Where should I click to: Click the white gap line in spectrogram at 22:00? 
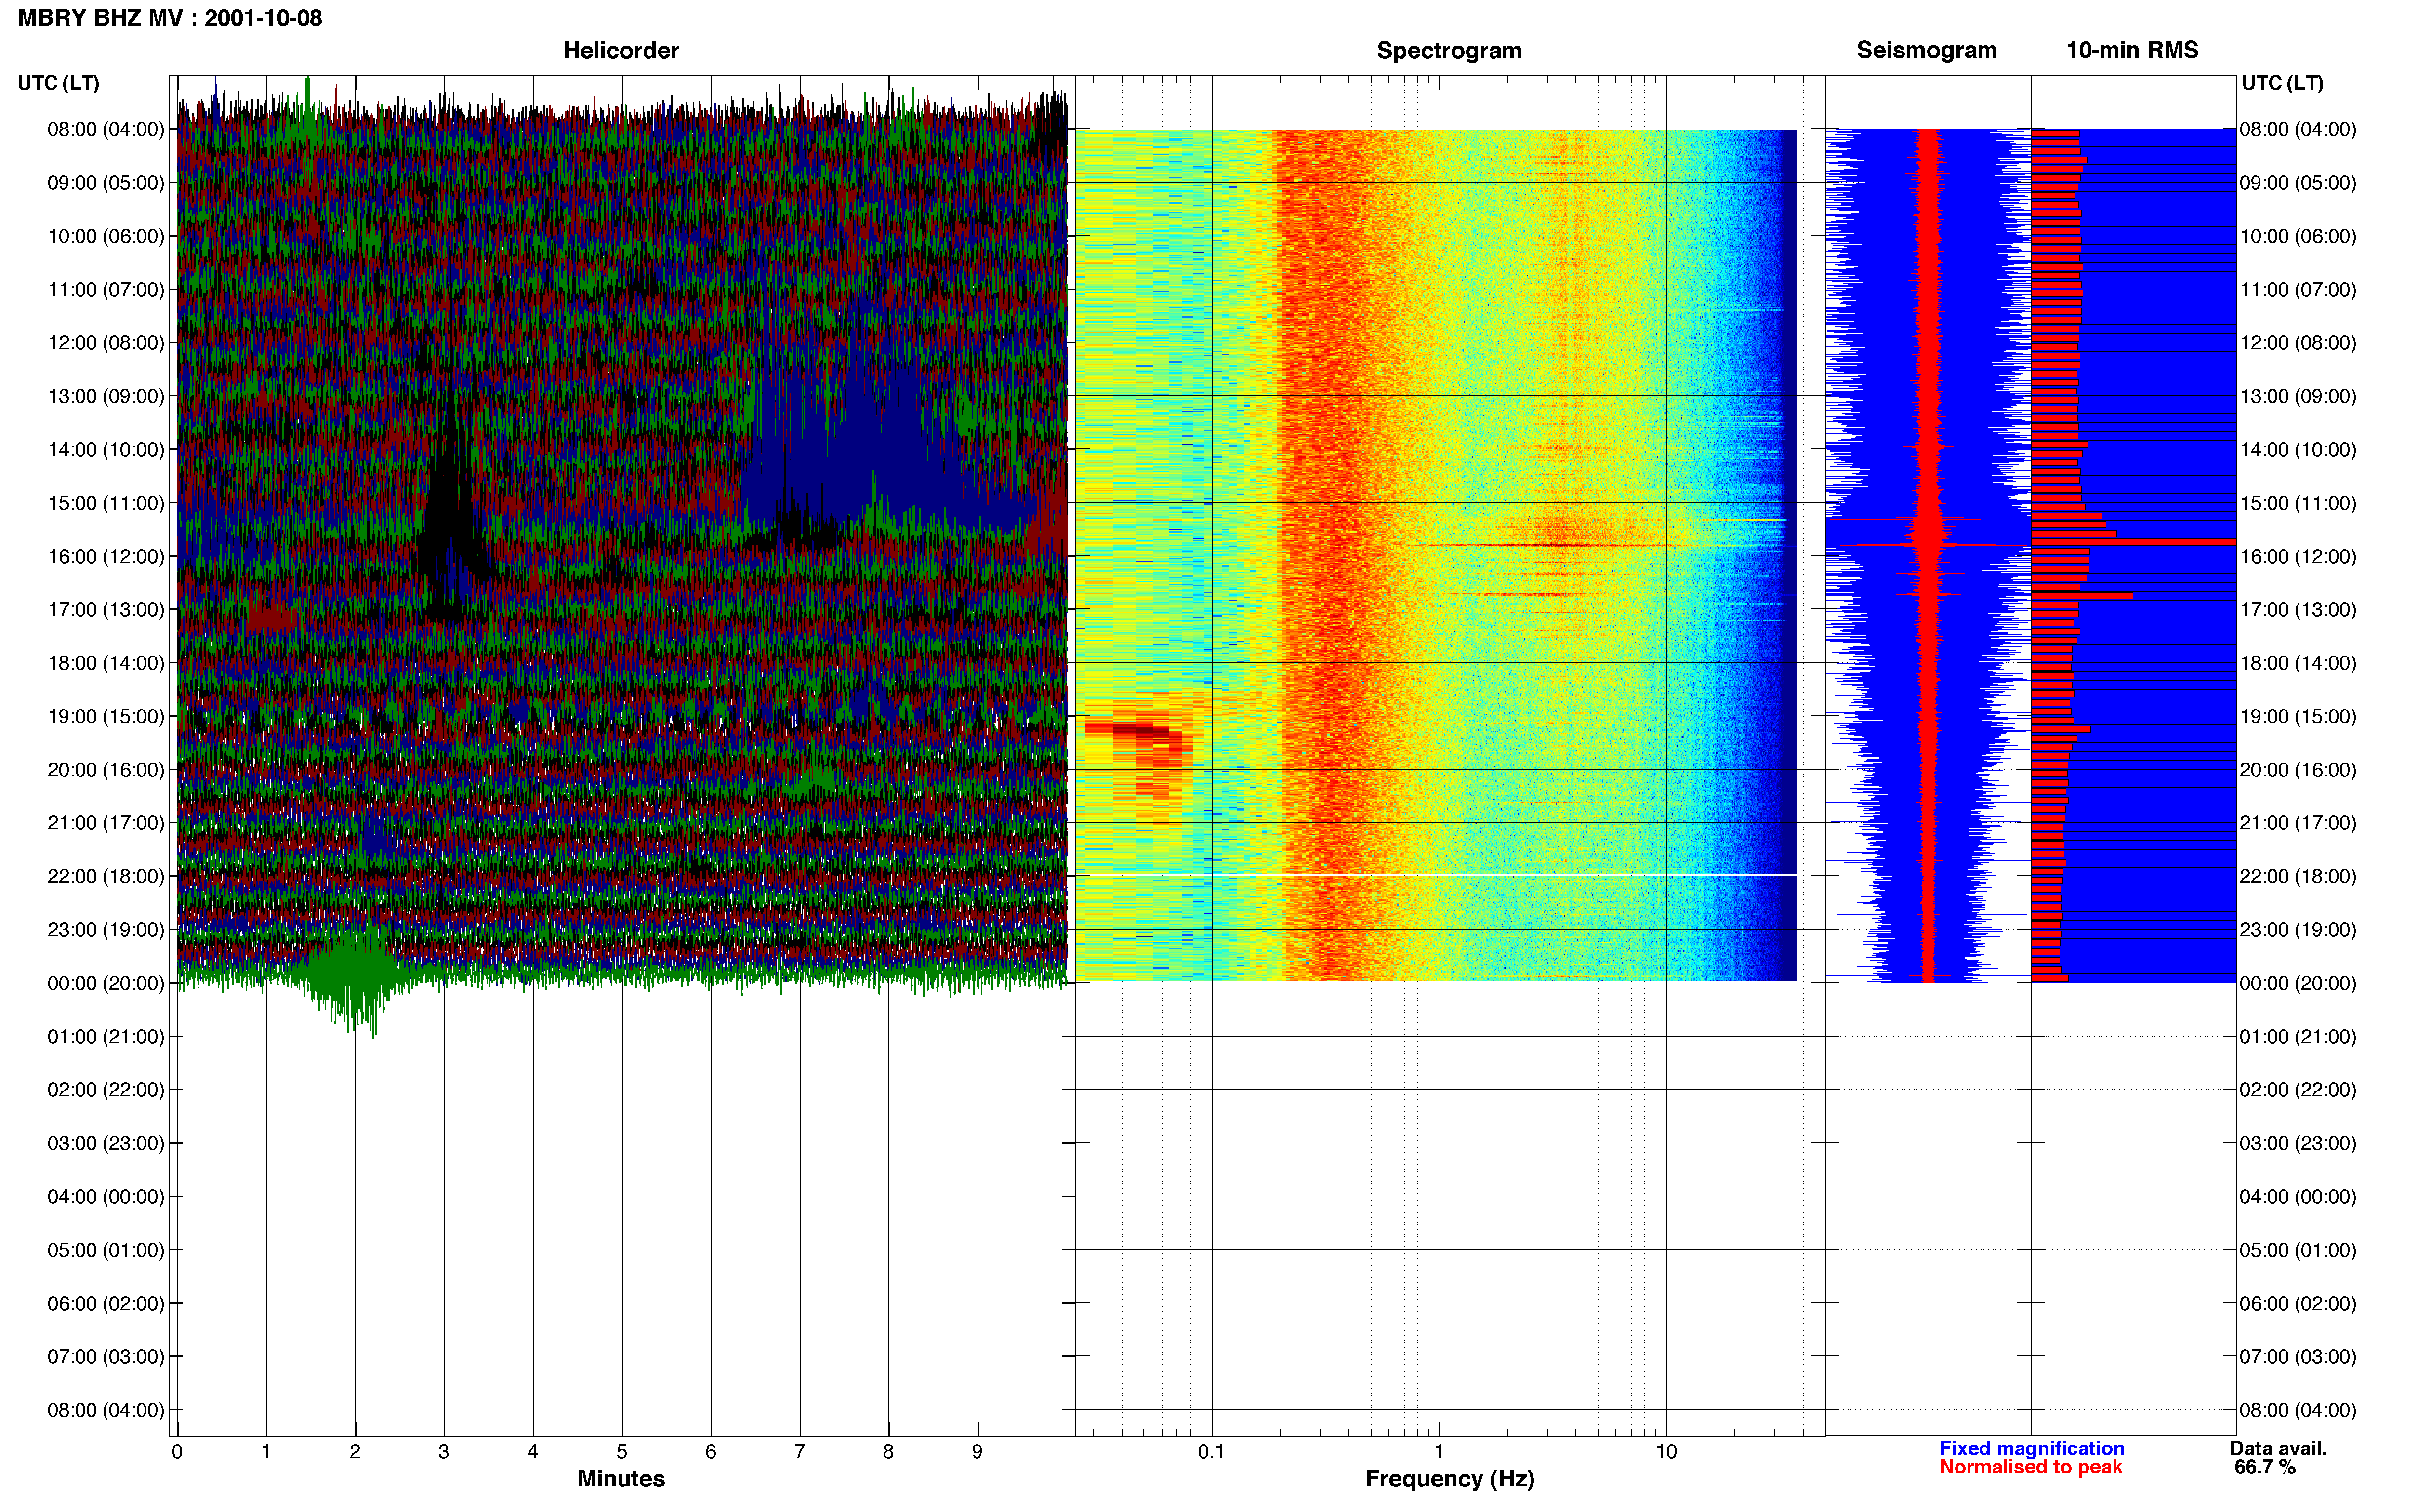coord(1436,875)
